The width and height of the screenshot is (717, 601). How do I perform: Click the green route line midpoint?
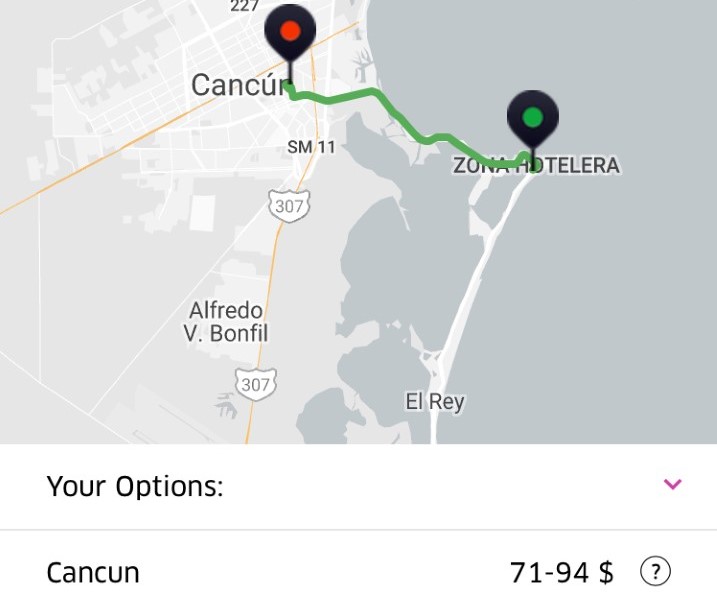click(402, 120)
